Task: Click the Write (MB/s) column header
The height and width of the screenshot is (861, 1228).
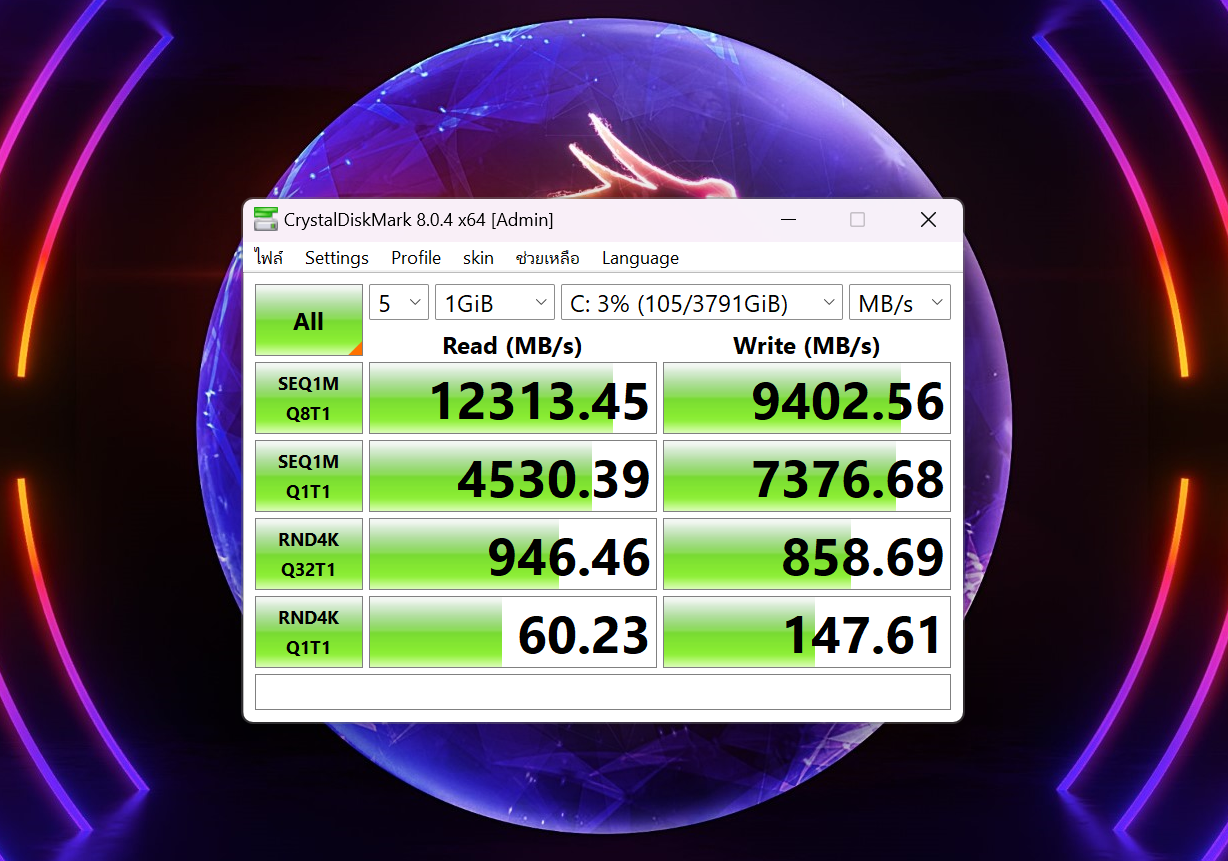Action: (x=806, y=346)
